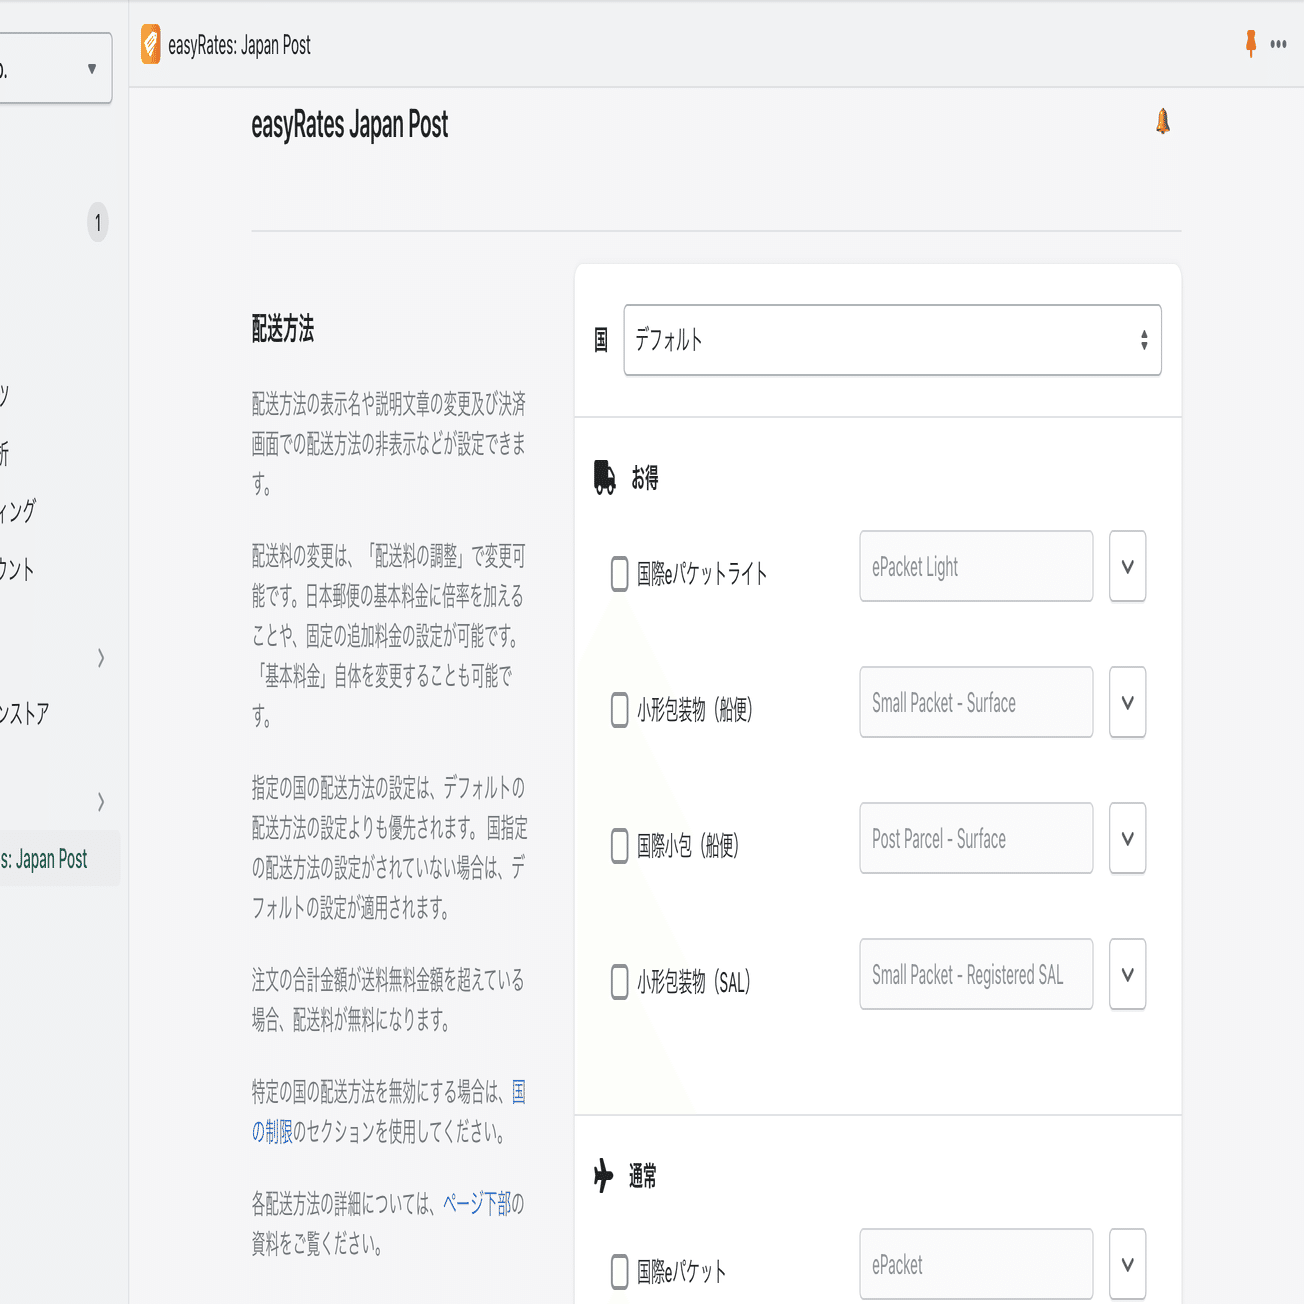Click the お得 group label
The image size is (1304, 1304).
click(x=645, y=478)
